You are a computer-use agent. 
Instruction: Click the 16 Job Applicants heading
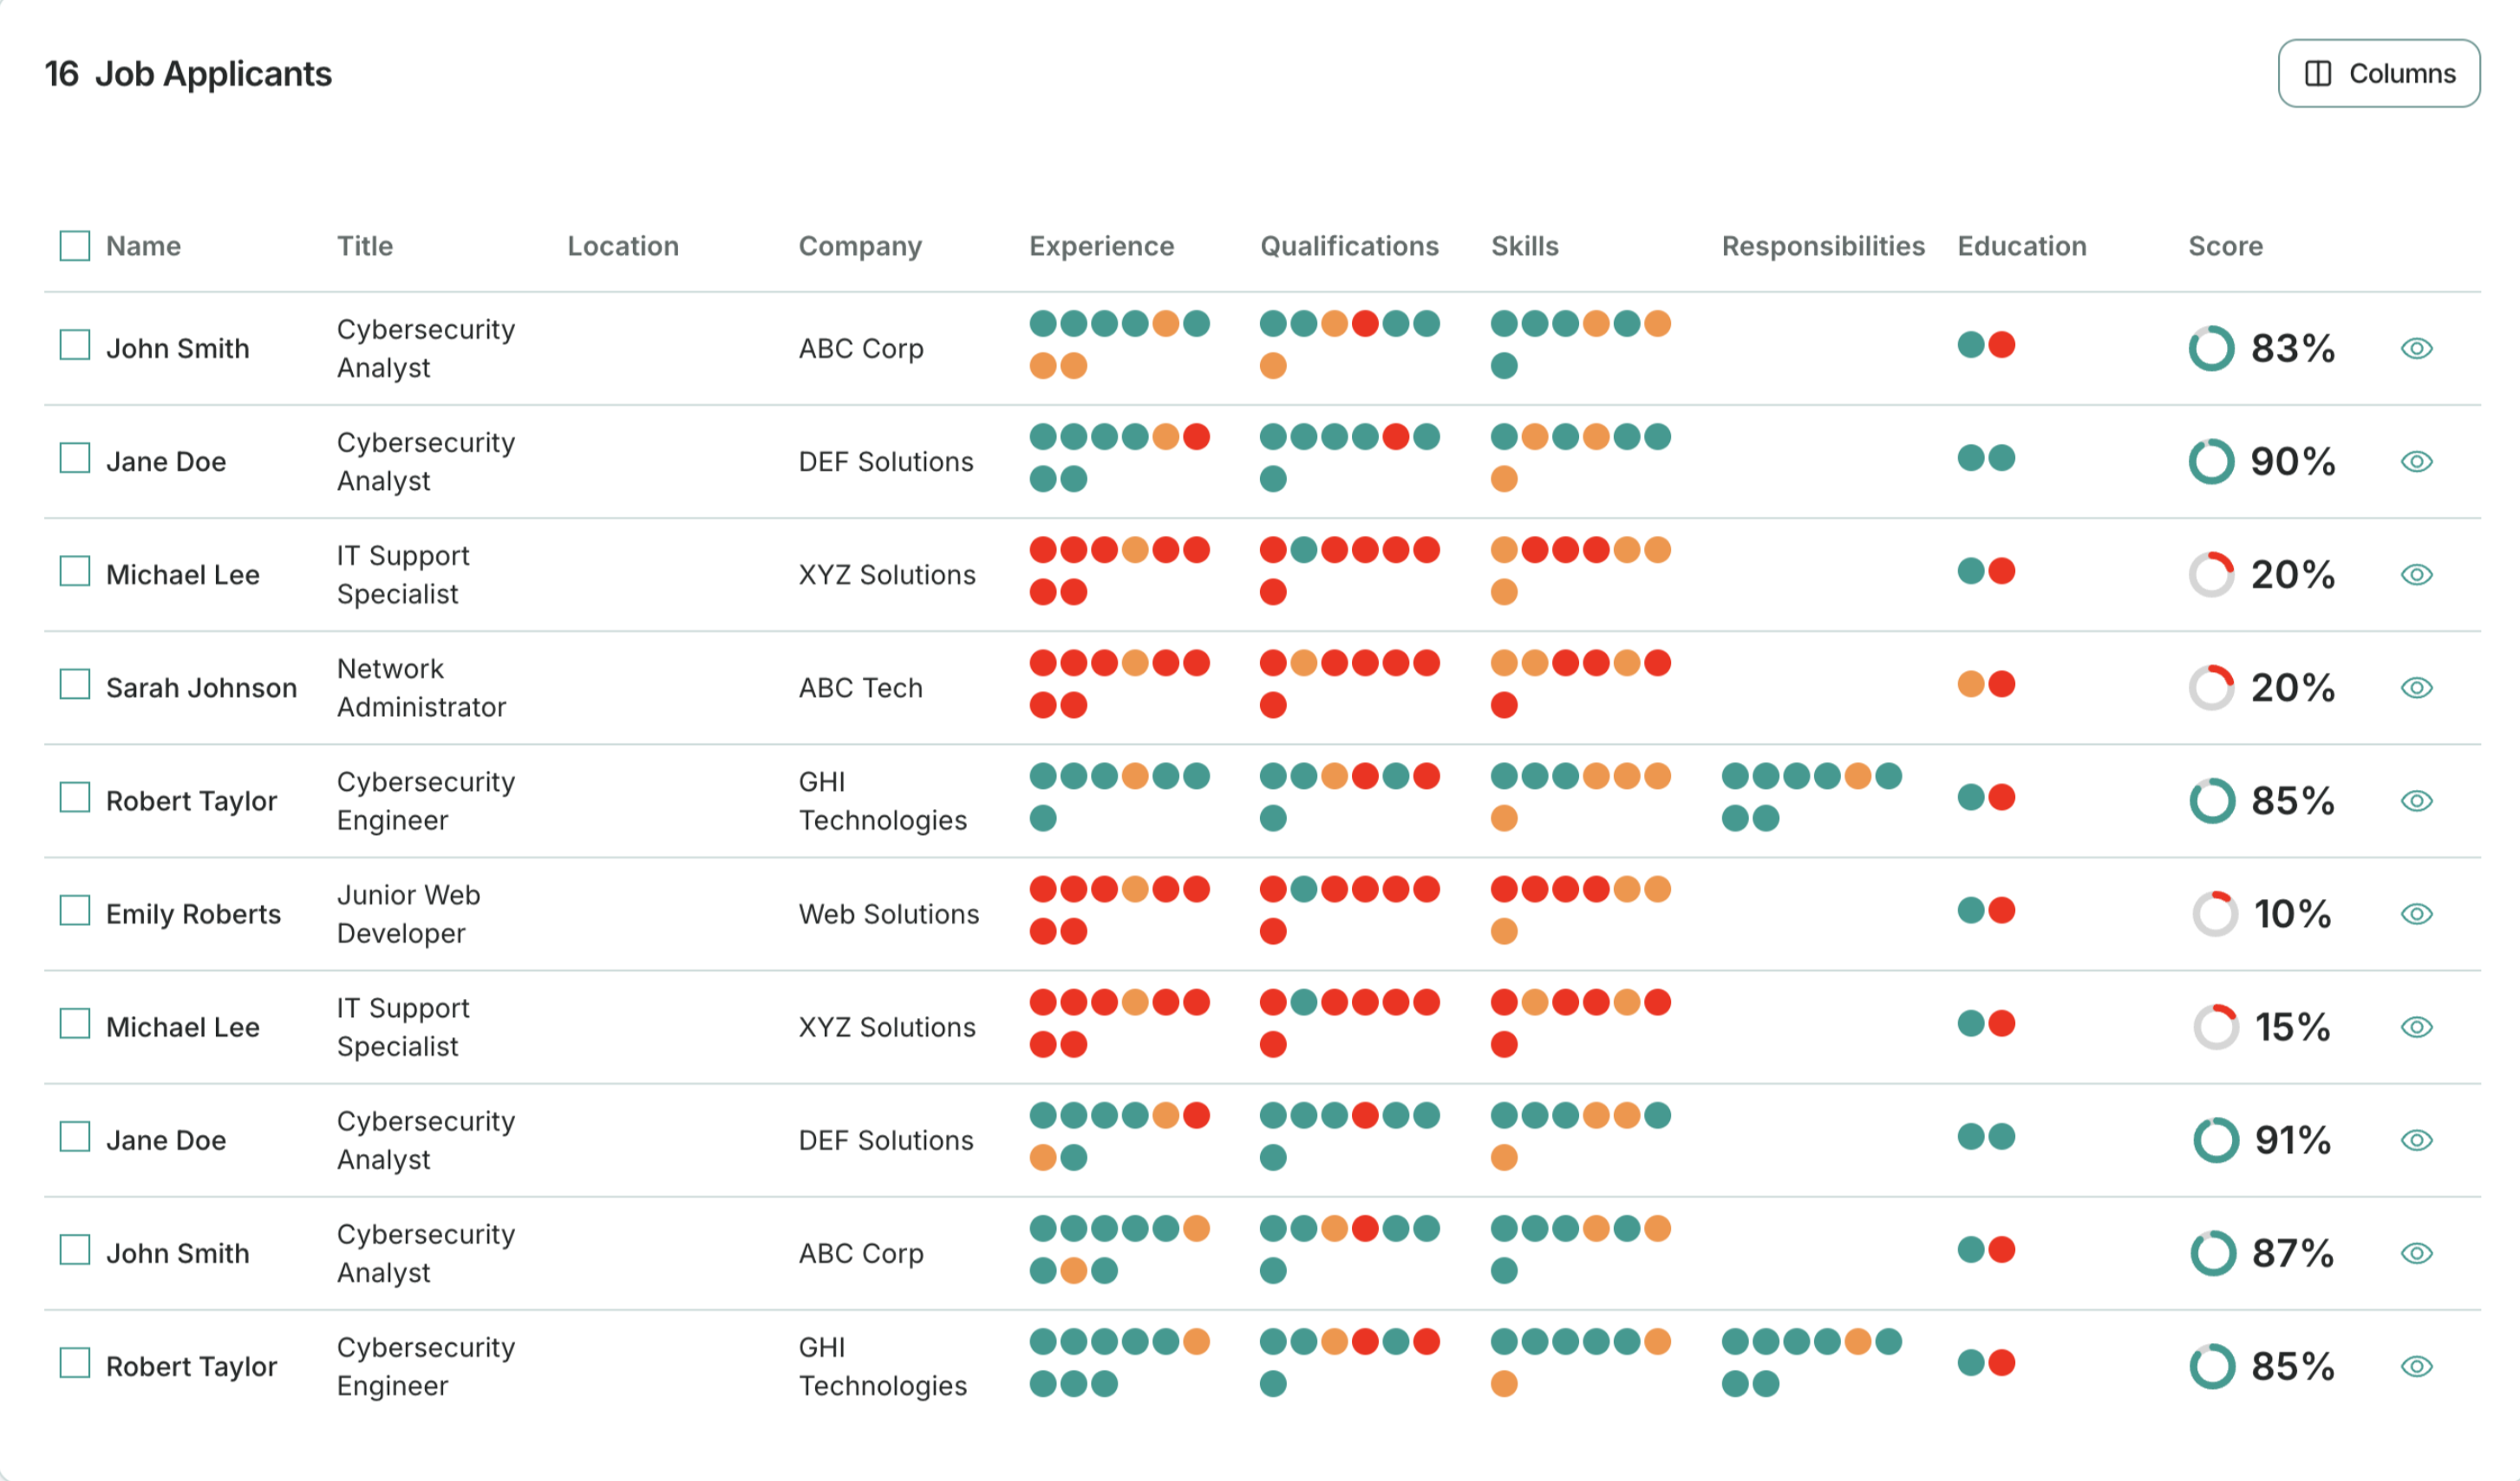188,73
